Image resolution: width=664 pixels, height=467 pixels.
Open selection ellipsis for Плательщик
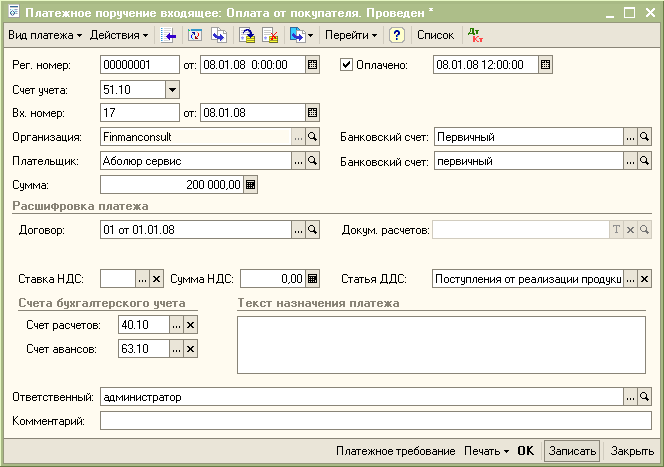[x=299, y=161]
